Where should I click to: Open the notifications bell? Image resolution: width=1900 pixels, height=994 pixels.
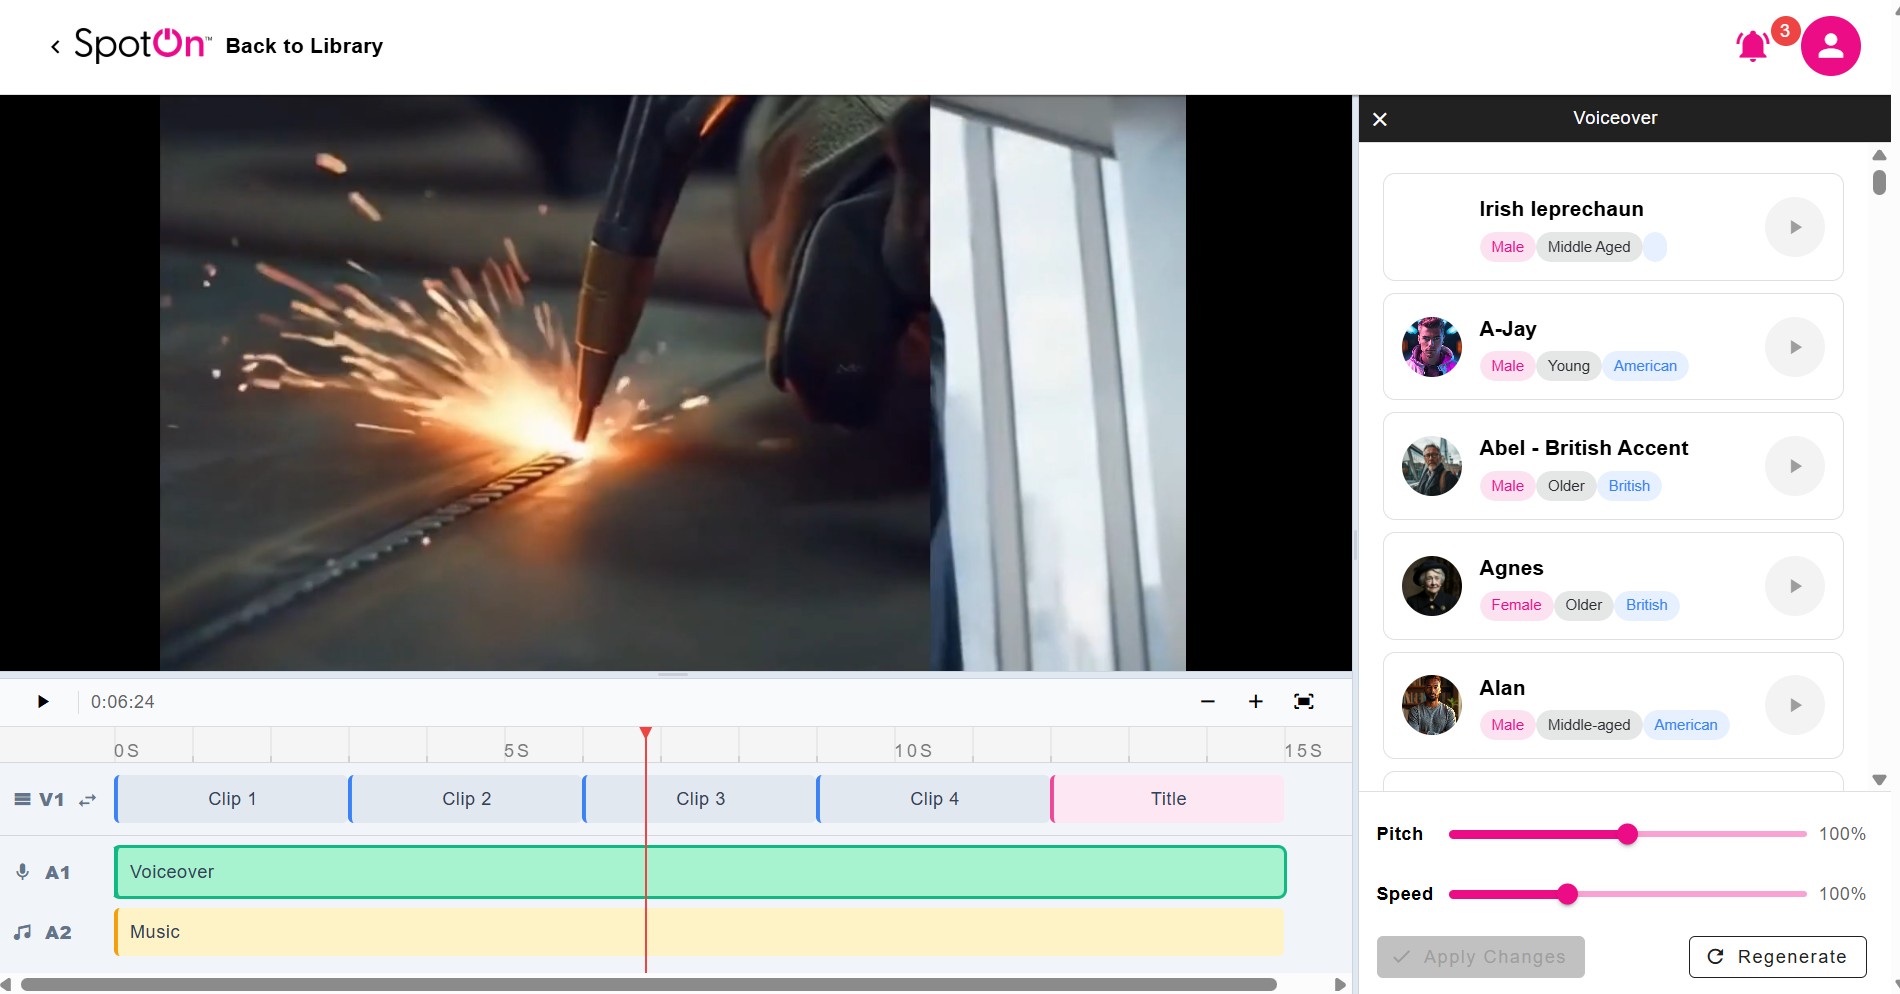1752,46
